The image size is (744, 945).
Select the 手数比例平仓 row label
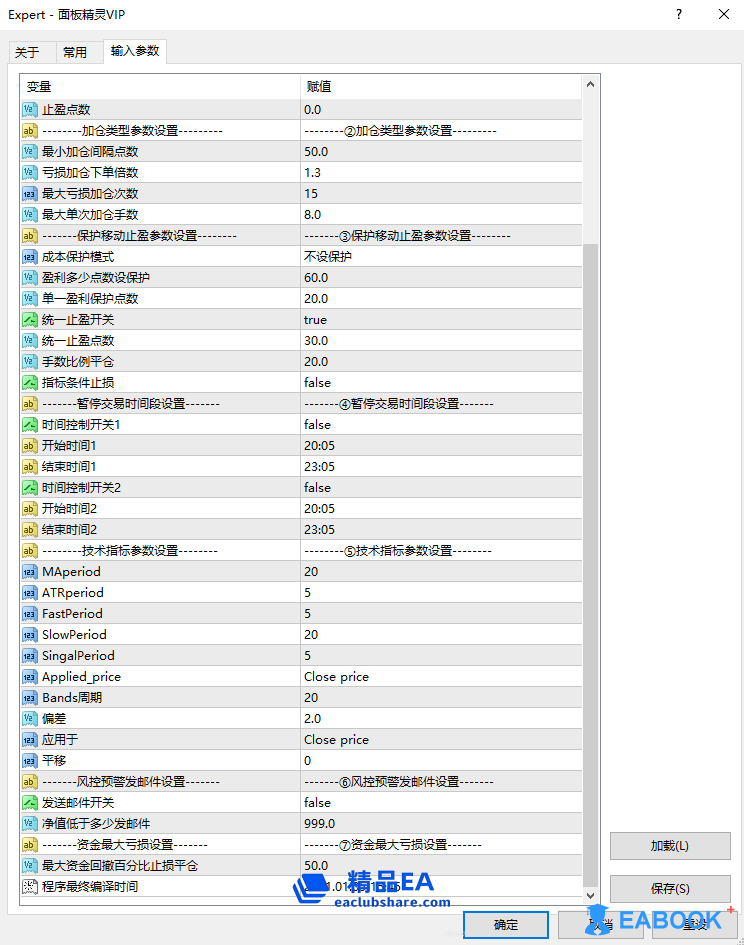point(78,362)
